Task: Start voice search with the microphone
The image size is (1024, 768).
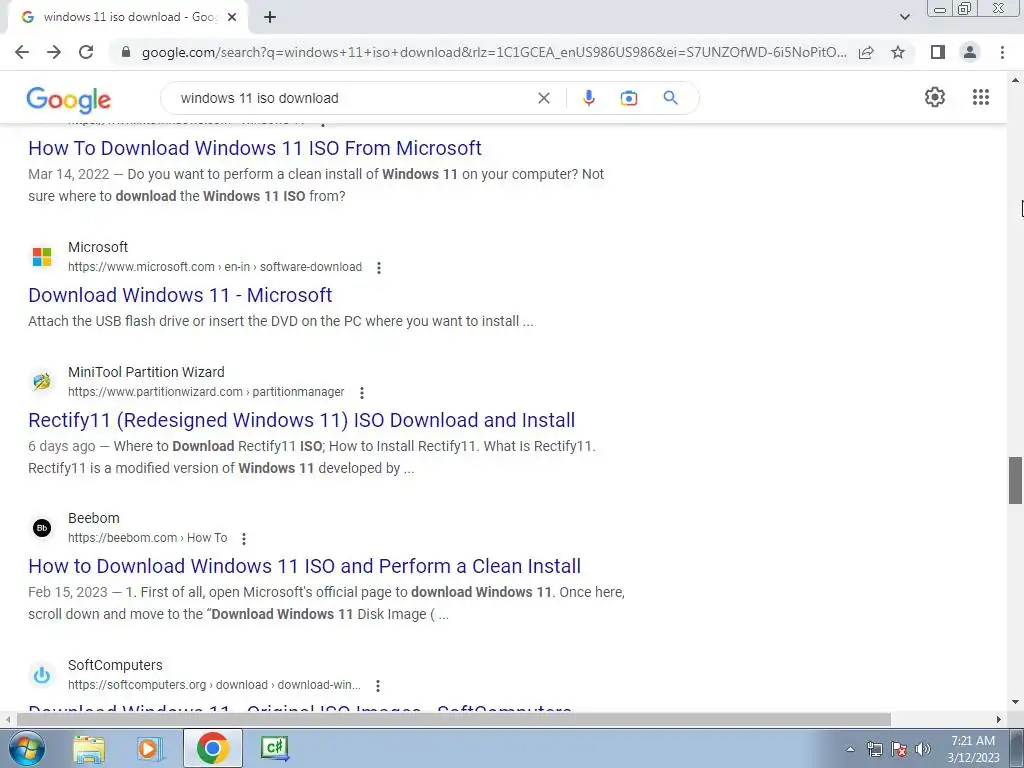Action: coord(588,98)
